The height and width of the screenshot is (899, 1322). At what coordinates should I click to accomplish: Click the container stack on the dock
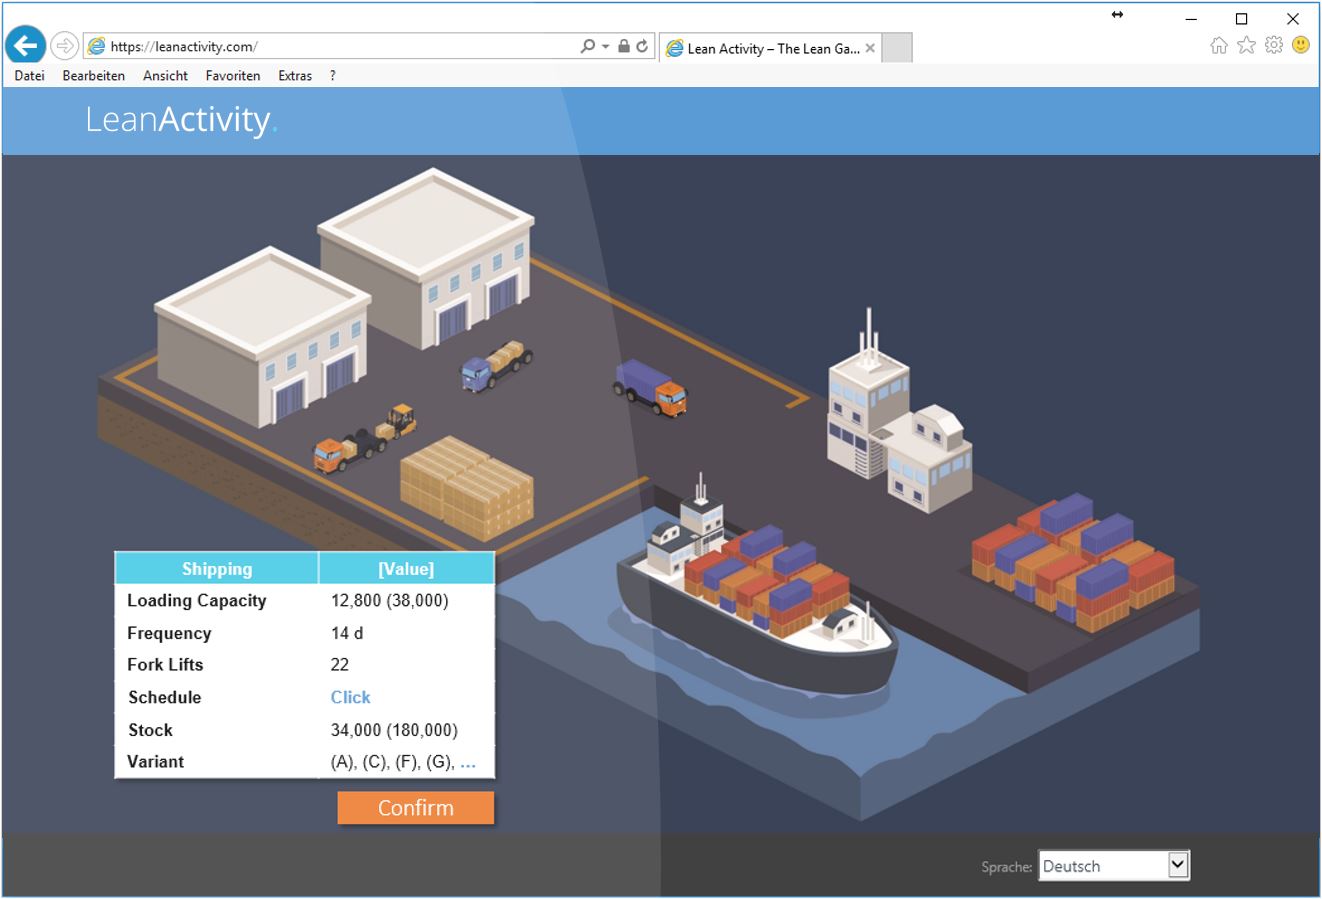[x=1075, y=563]
